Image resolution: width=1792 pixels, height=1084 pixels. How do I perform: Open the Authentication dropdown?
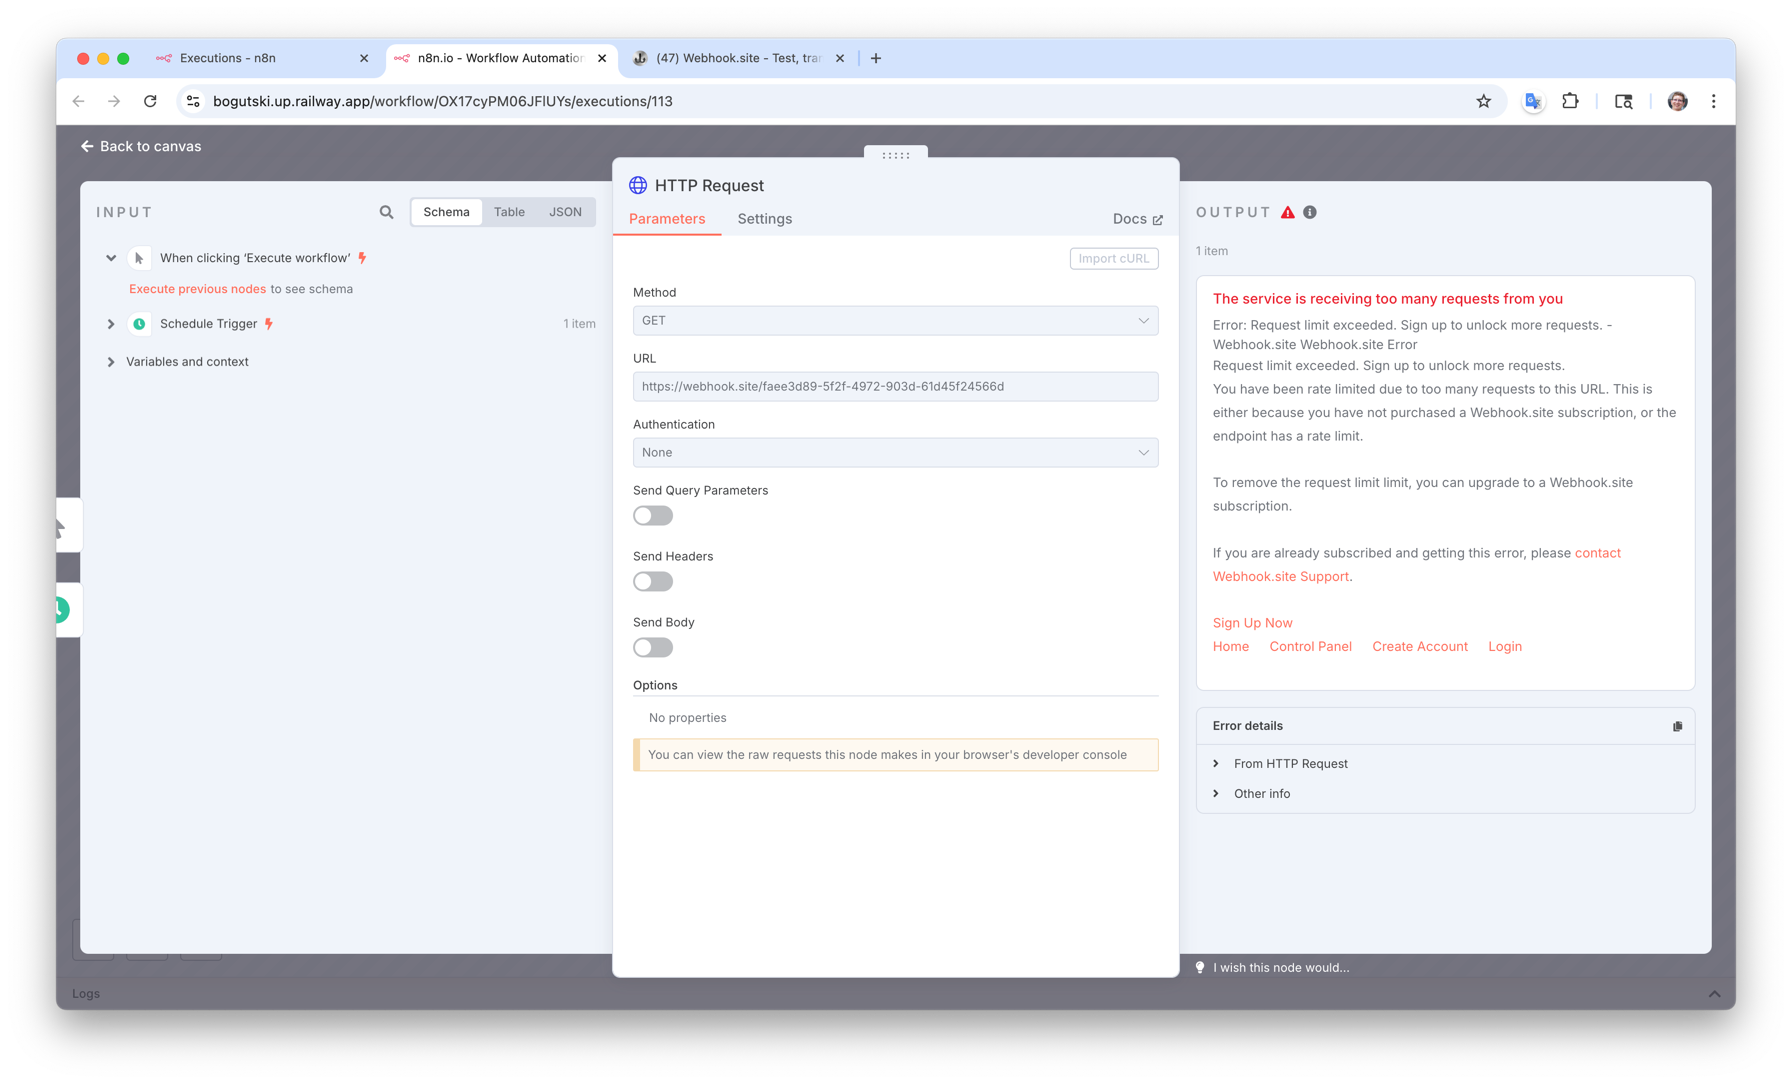895,453
